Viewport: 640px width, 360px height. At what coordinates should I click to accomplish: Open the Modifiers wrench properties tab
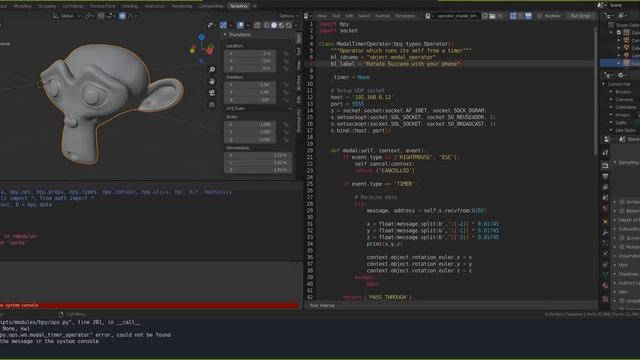tap(605, 232)
